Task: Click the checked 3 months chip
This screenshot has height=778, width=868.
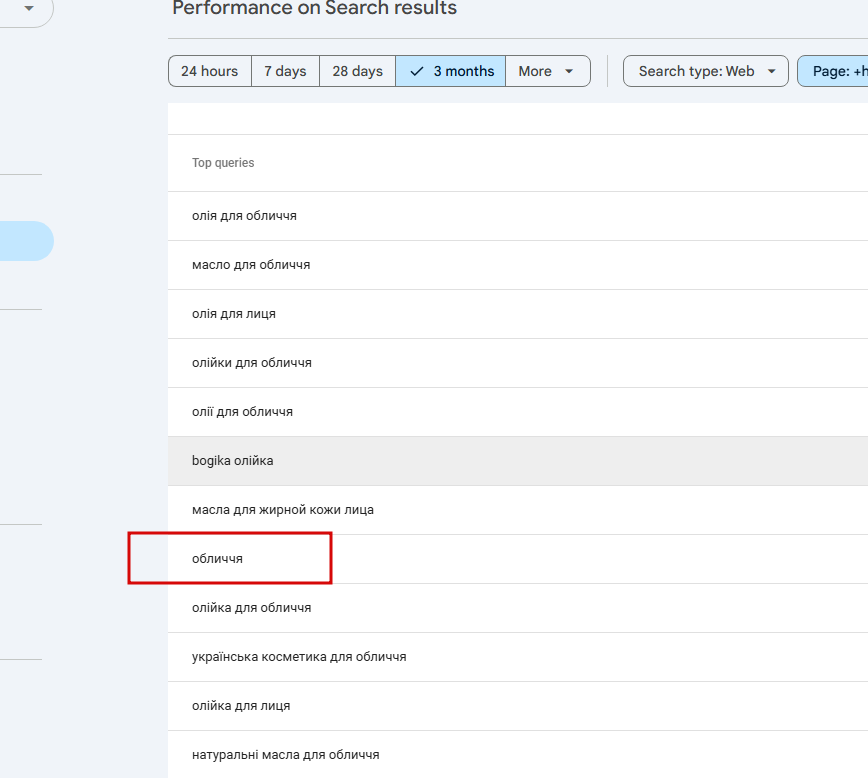Action: (x=451, y=71)
